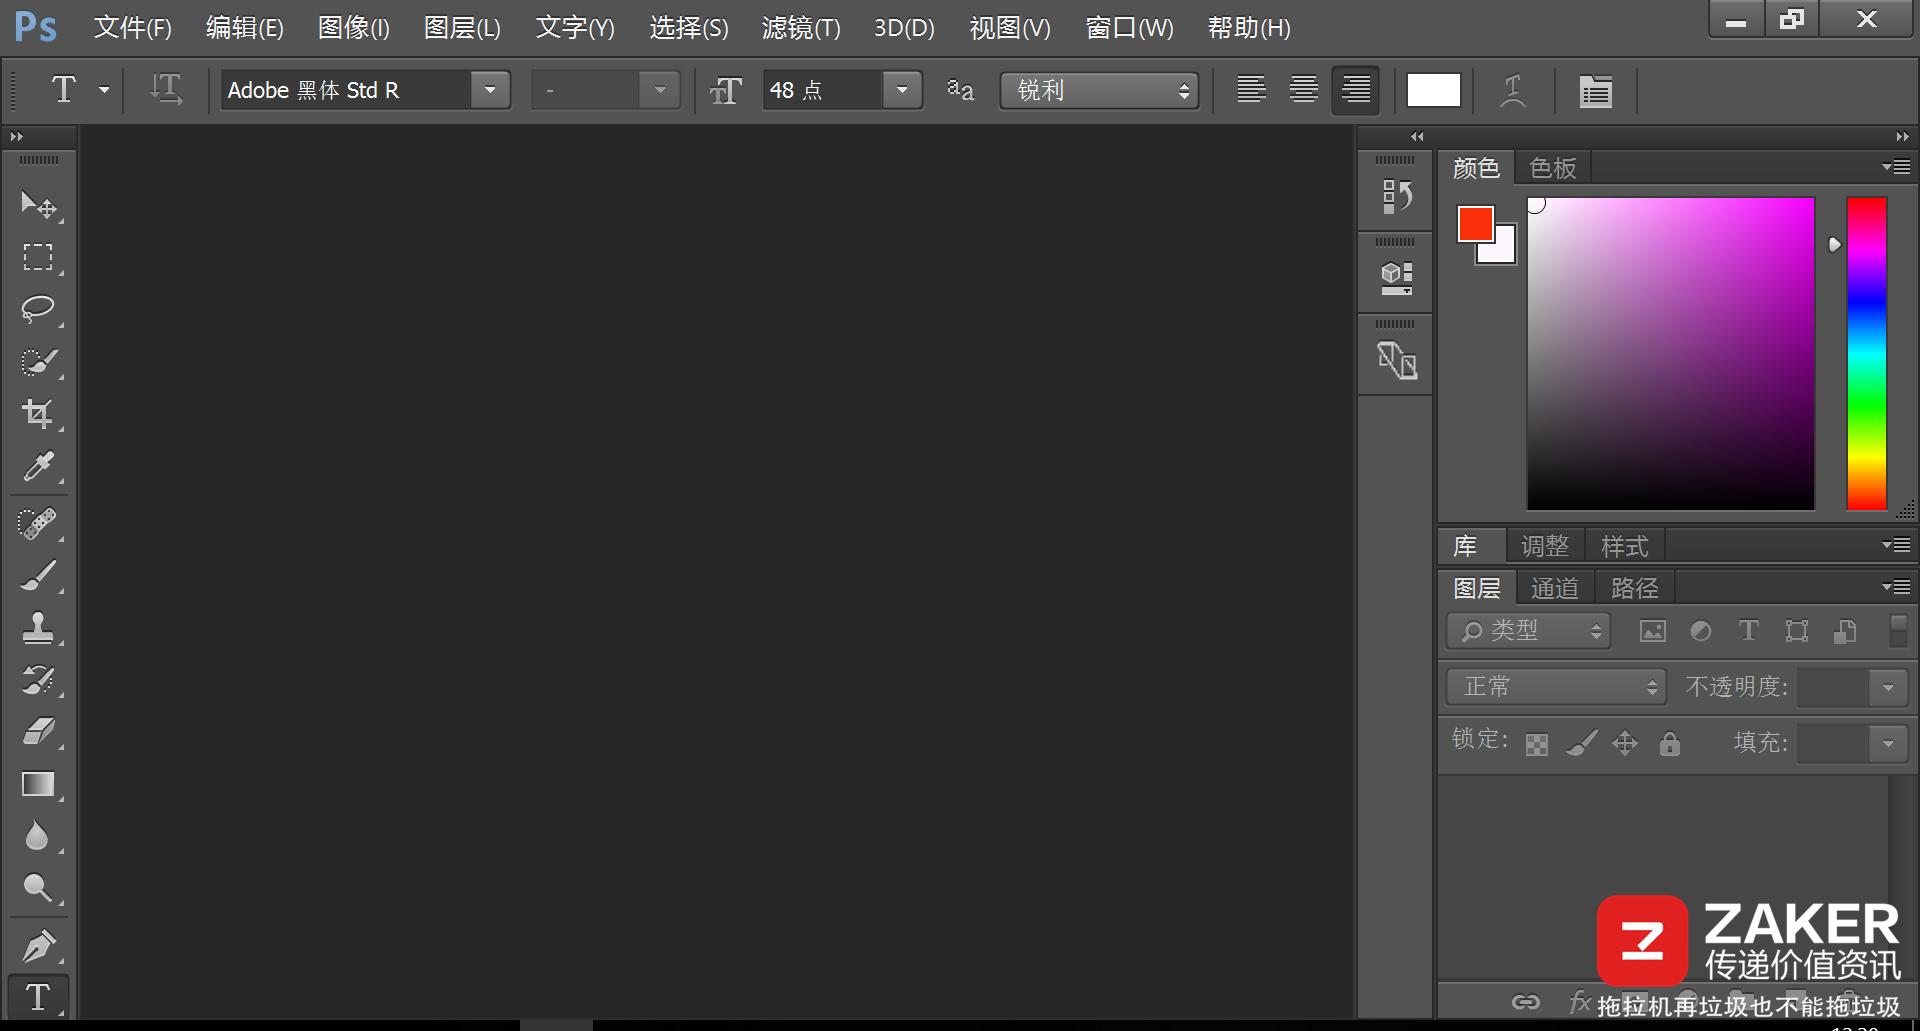This screenshot has height=1031, width=1920.
Task: Open layer filter type dropdown 类型
Action: coord(1528,631)
